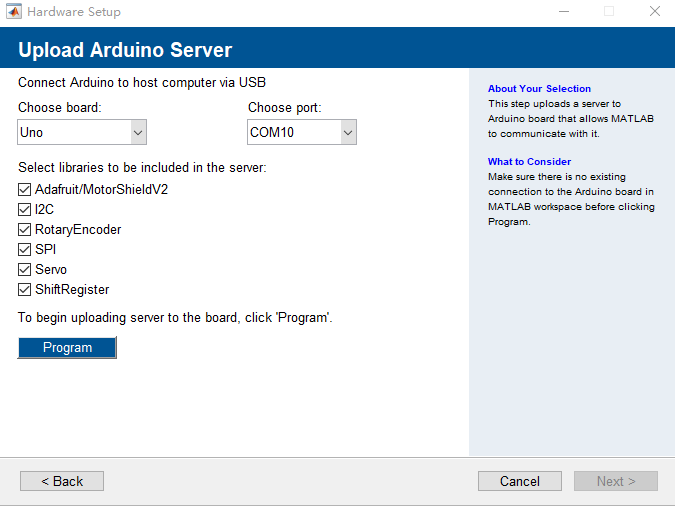Open the Choose port dropdown showing COM10

coord(302,132)
